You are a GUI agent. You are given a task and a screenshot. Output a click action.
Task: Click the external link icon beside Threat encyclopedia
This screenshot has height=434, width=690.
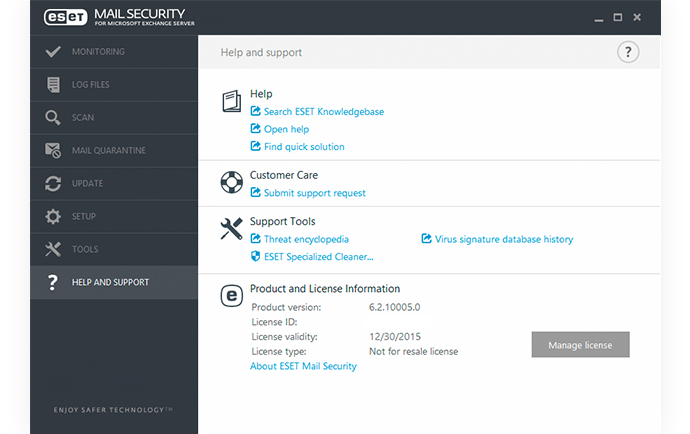point(255,239)
